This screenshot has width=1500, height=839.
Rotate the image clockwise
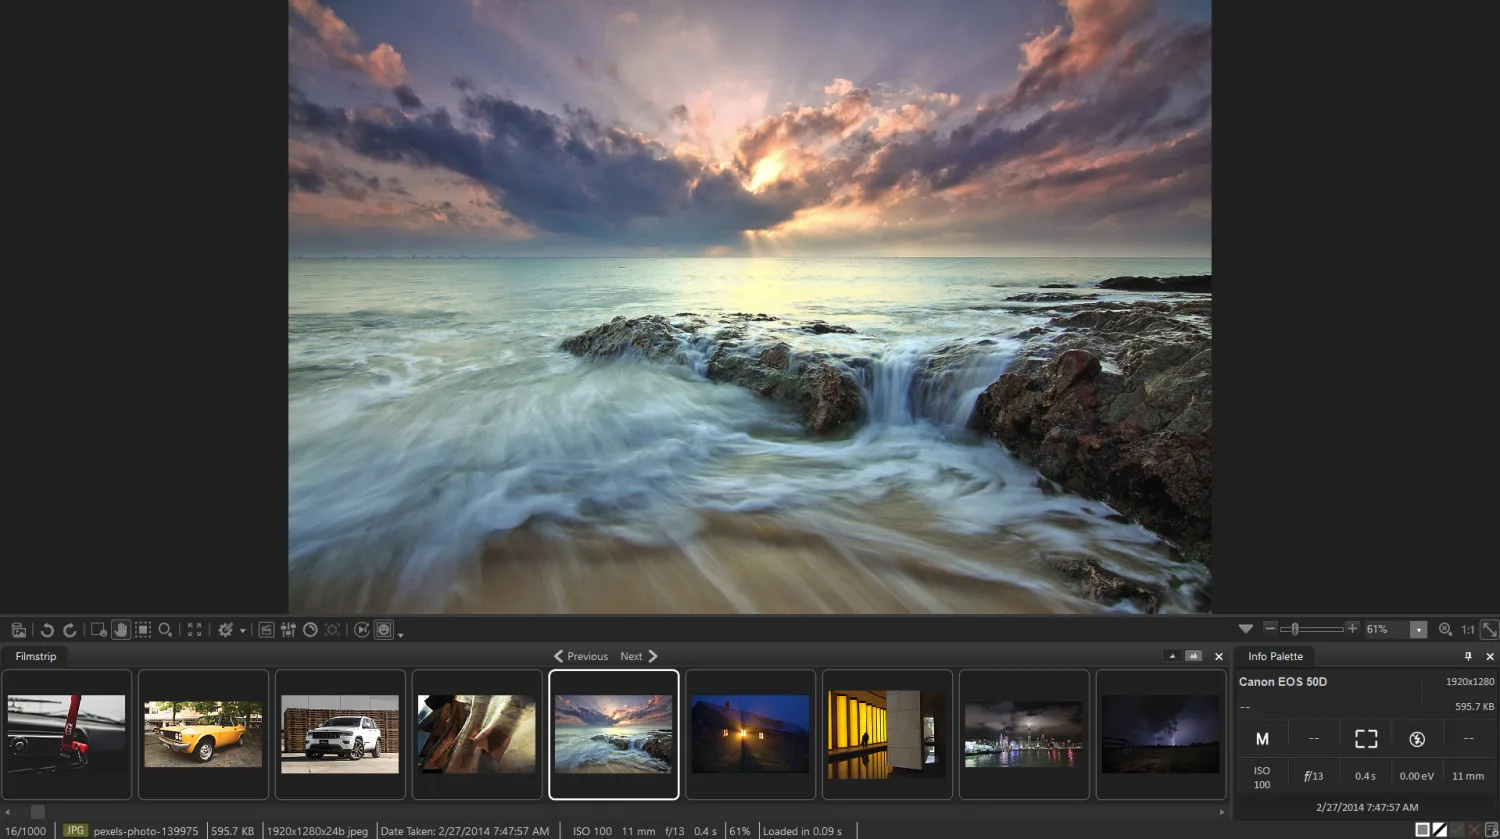point(70,630)
